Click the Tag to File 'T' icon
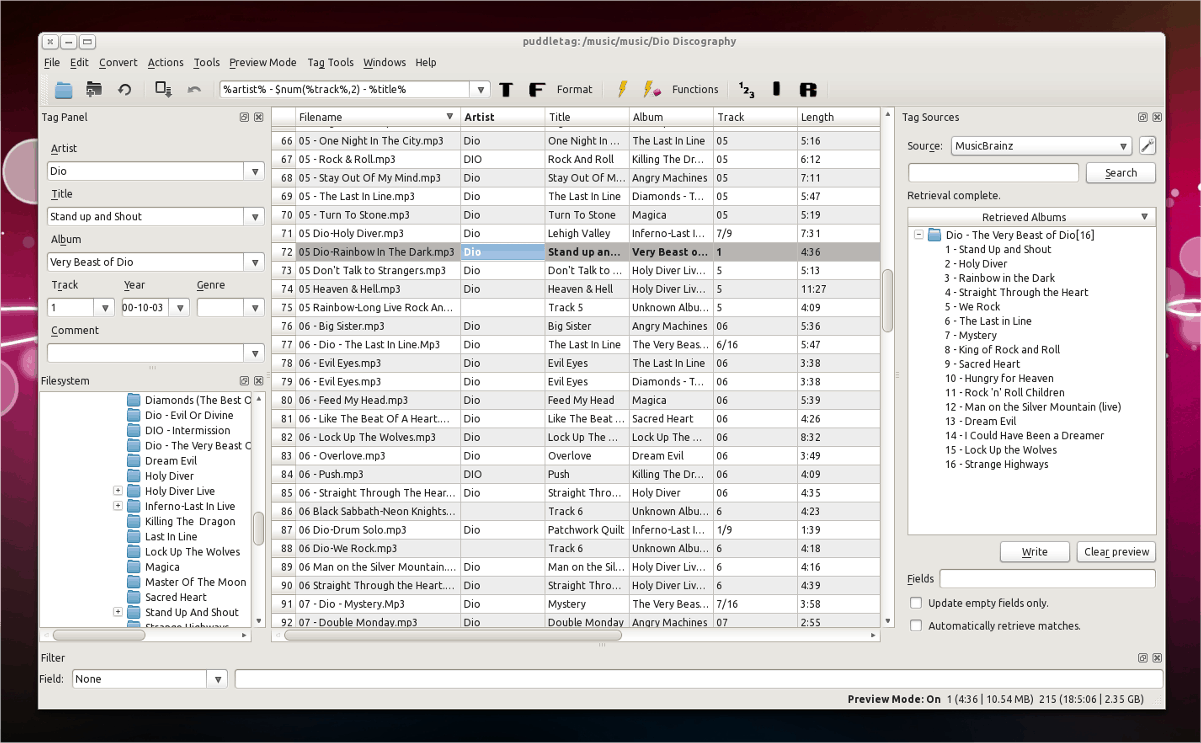The height and width of the screenshot is (743, 1201). [x=506, y=90]
